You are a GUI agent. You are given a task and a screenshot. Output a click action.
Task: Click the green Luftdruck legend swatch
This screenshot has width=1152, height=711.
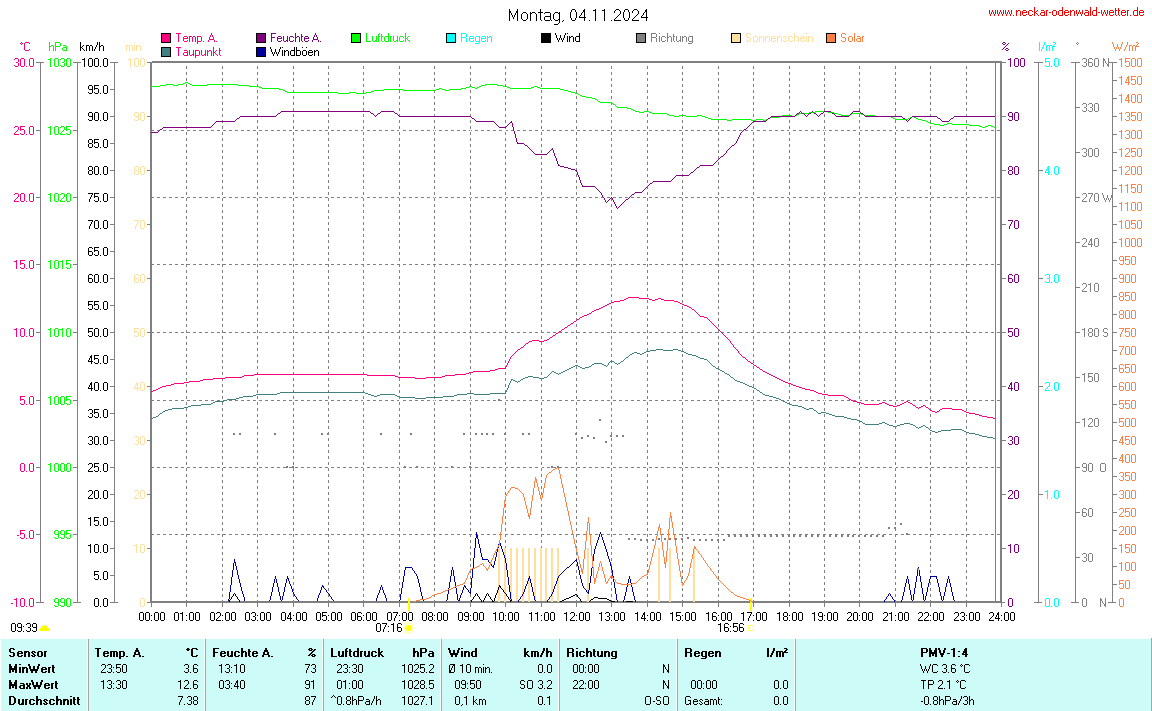tap(356, 38)
